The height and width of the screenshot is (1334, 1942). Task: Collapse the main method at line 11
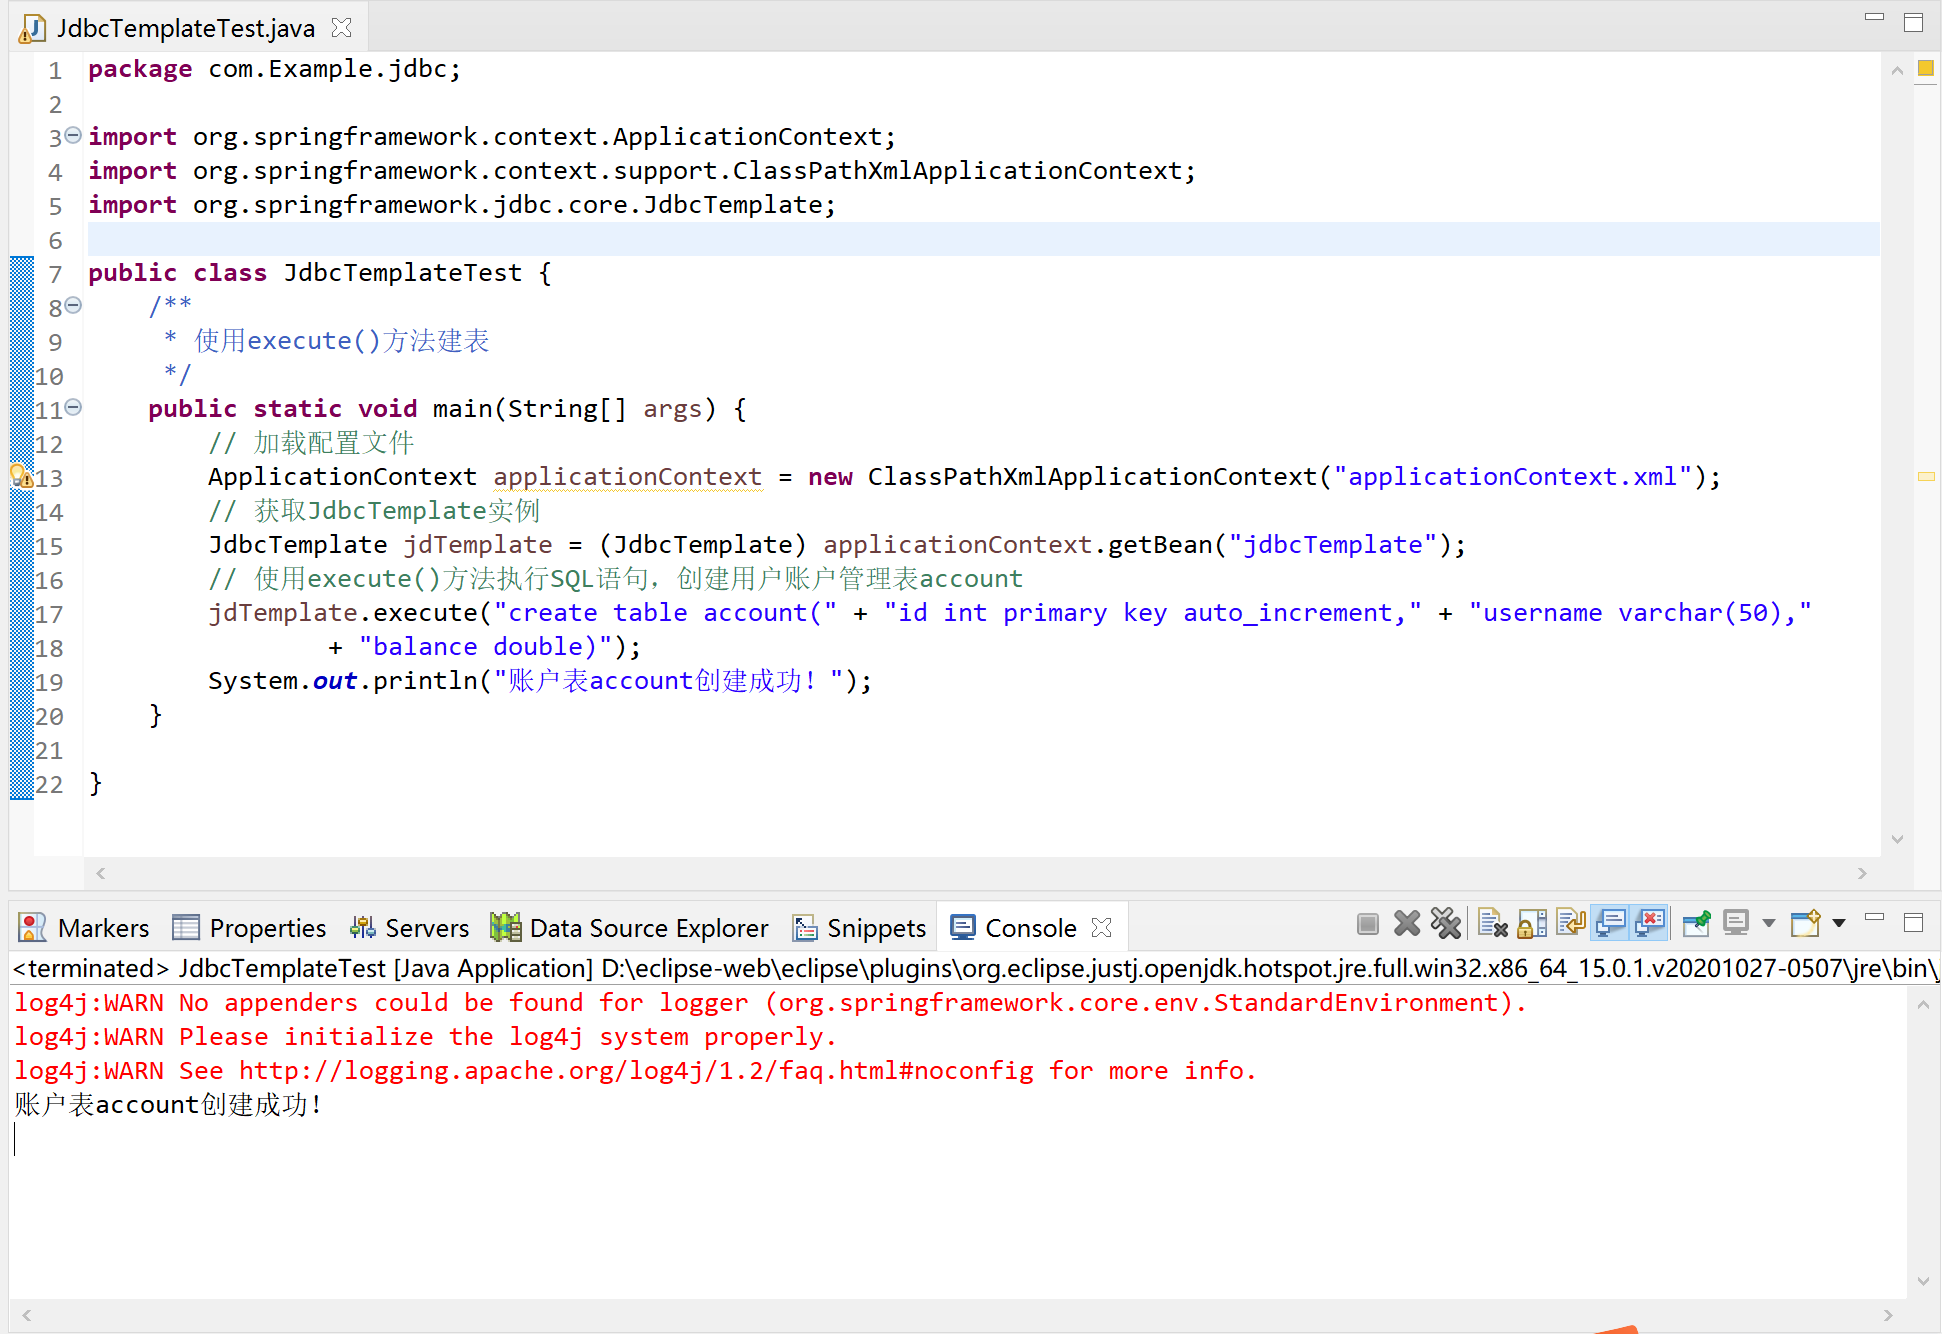pos(73,408)
